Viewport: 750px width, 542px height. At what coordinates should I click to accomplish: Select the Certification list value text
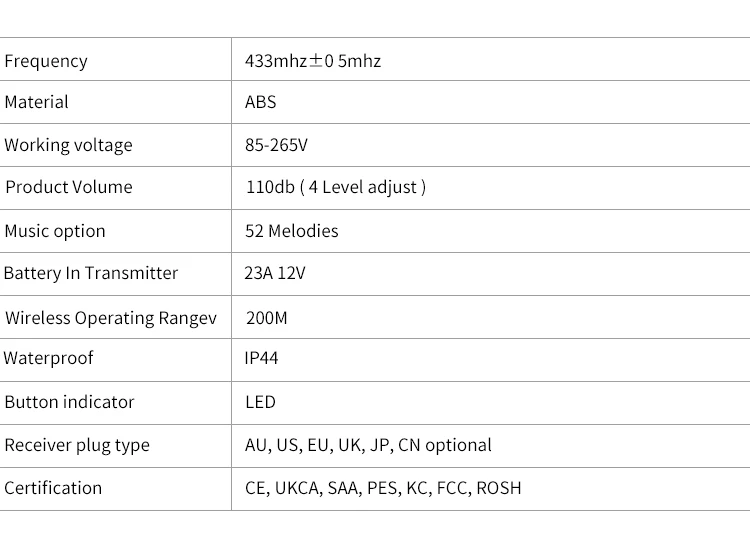pos(383,488)
